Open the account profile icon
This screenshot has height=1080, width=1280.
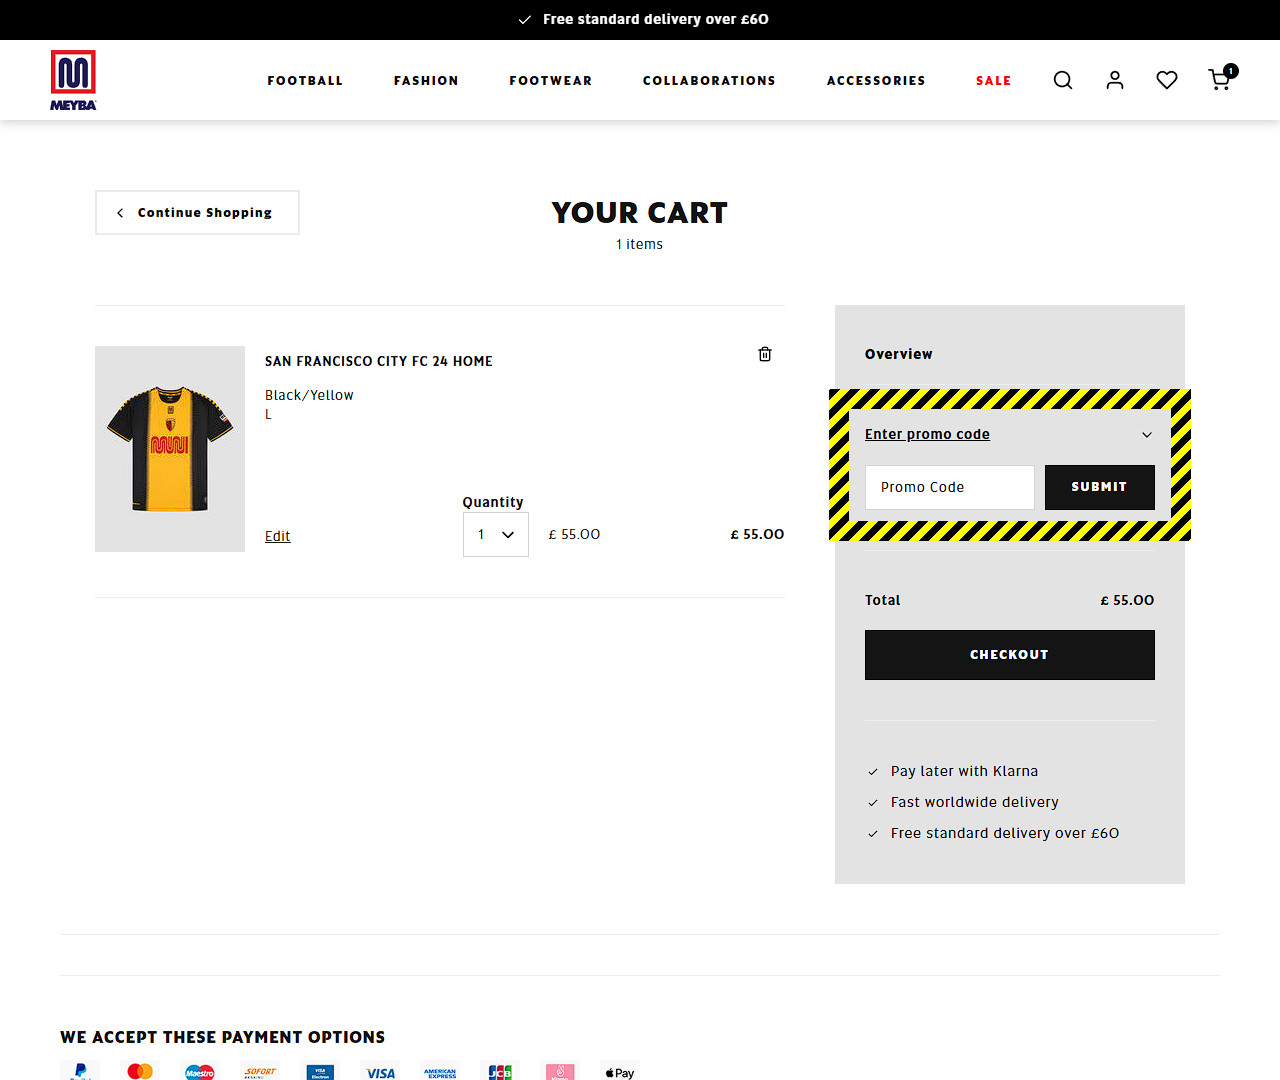(1115, 80)
